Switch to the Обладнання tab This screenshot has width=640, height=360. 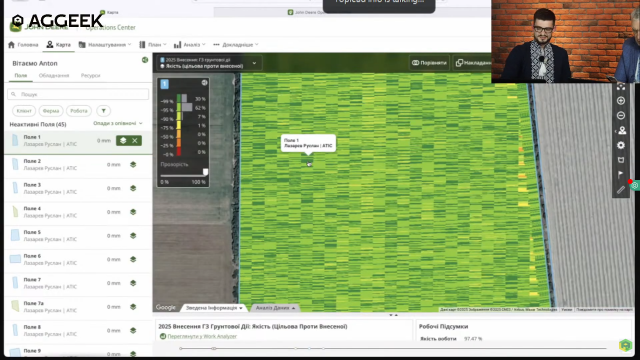pyautogui.click(x=54, y=76)
